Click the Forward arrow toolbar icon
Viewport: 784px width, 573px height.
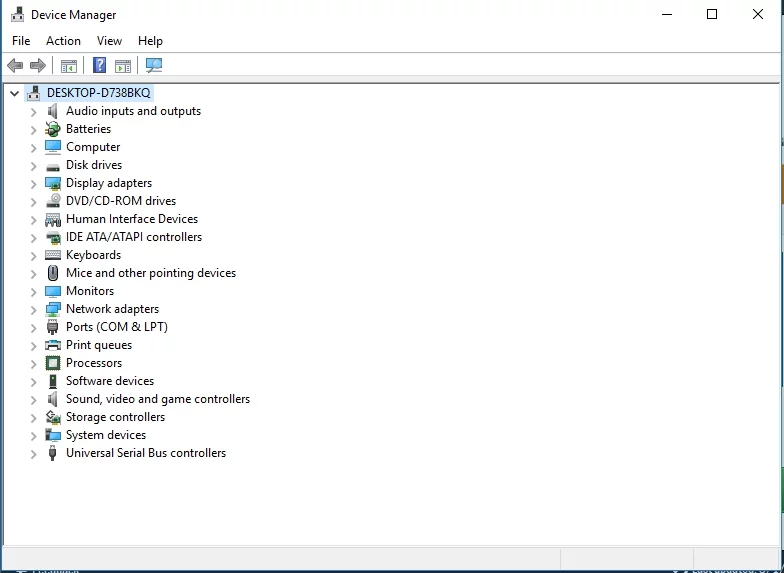(38, 66)
